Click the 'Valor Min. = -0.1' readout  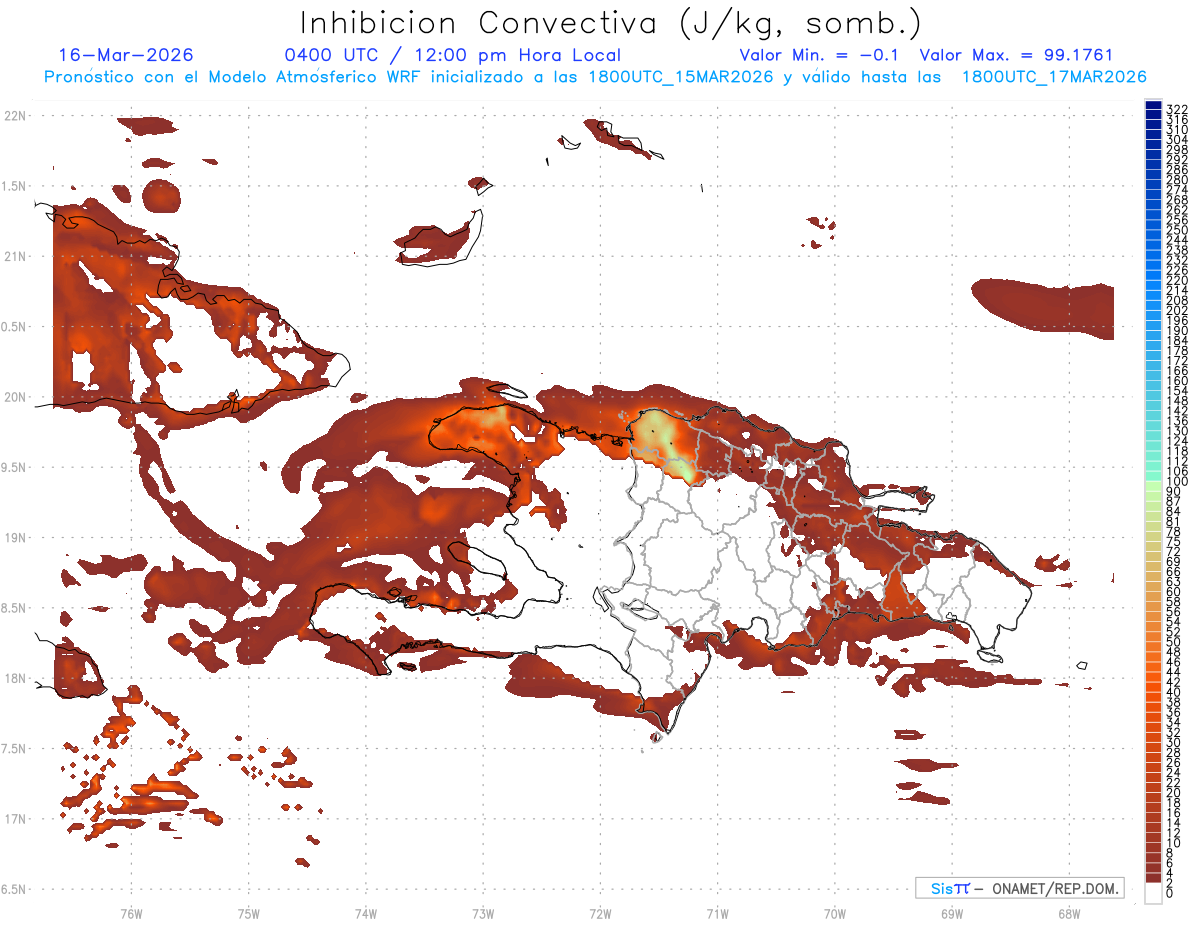pos(820,56)
